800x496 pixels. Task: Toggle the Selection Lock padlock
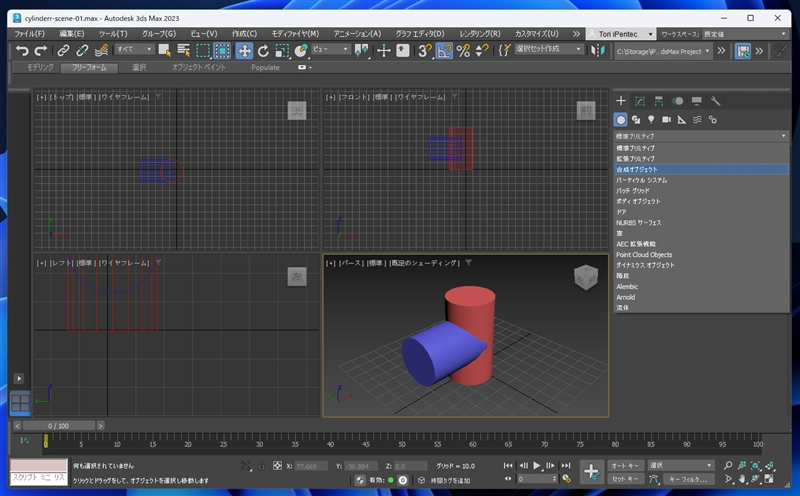coord(261,466)
